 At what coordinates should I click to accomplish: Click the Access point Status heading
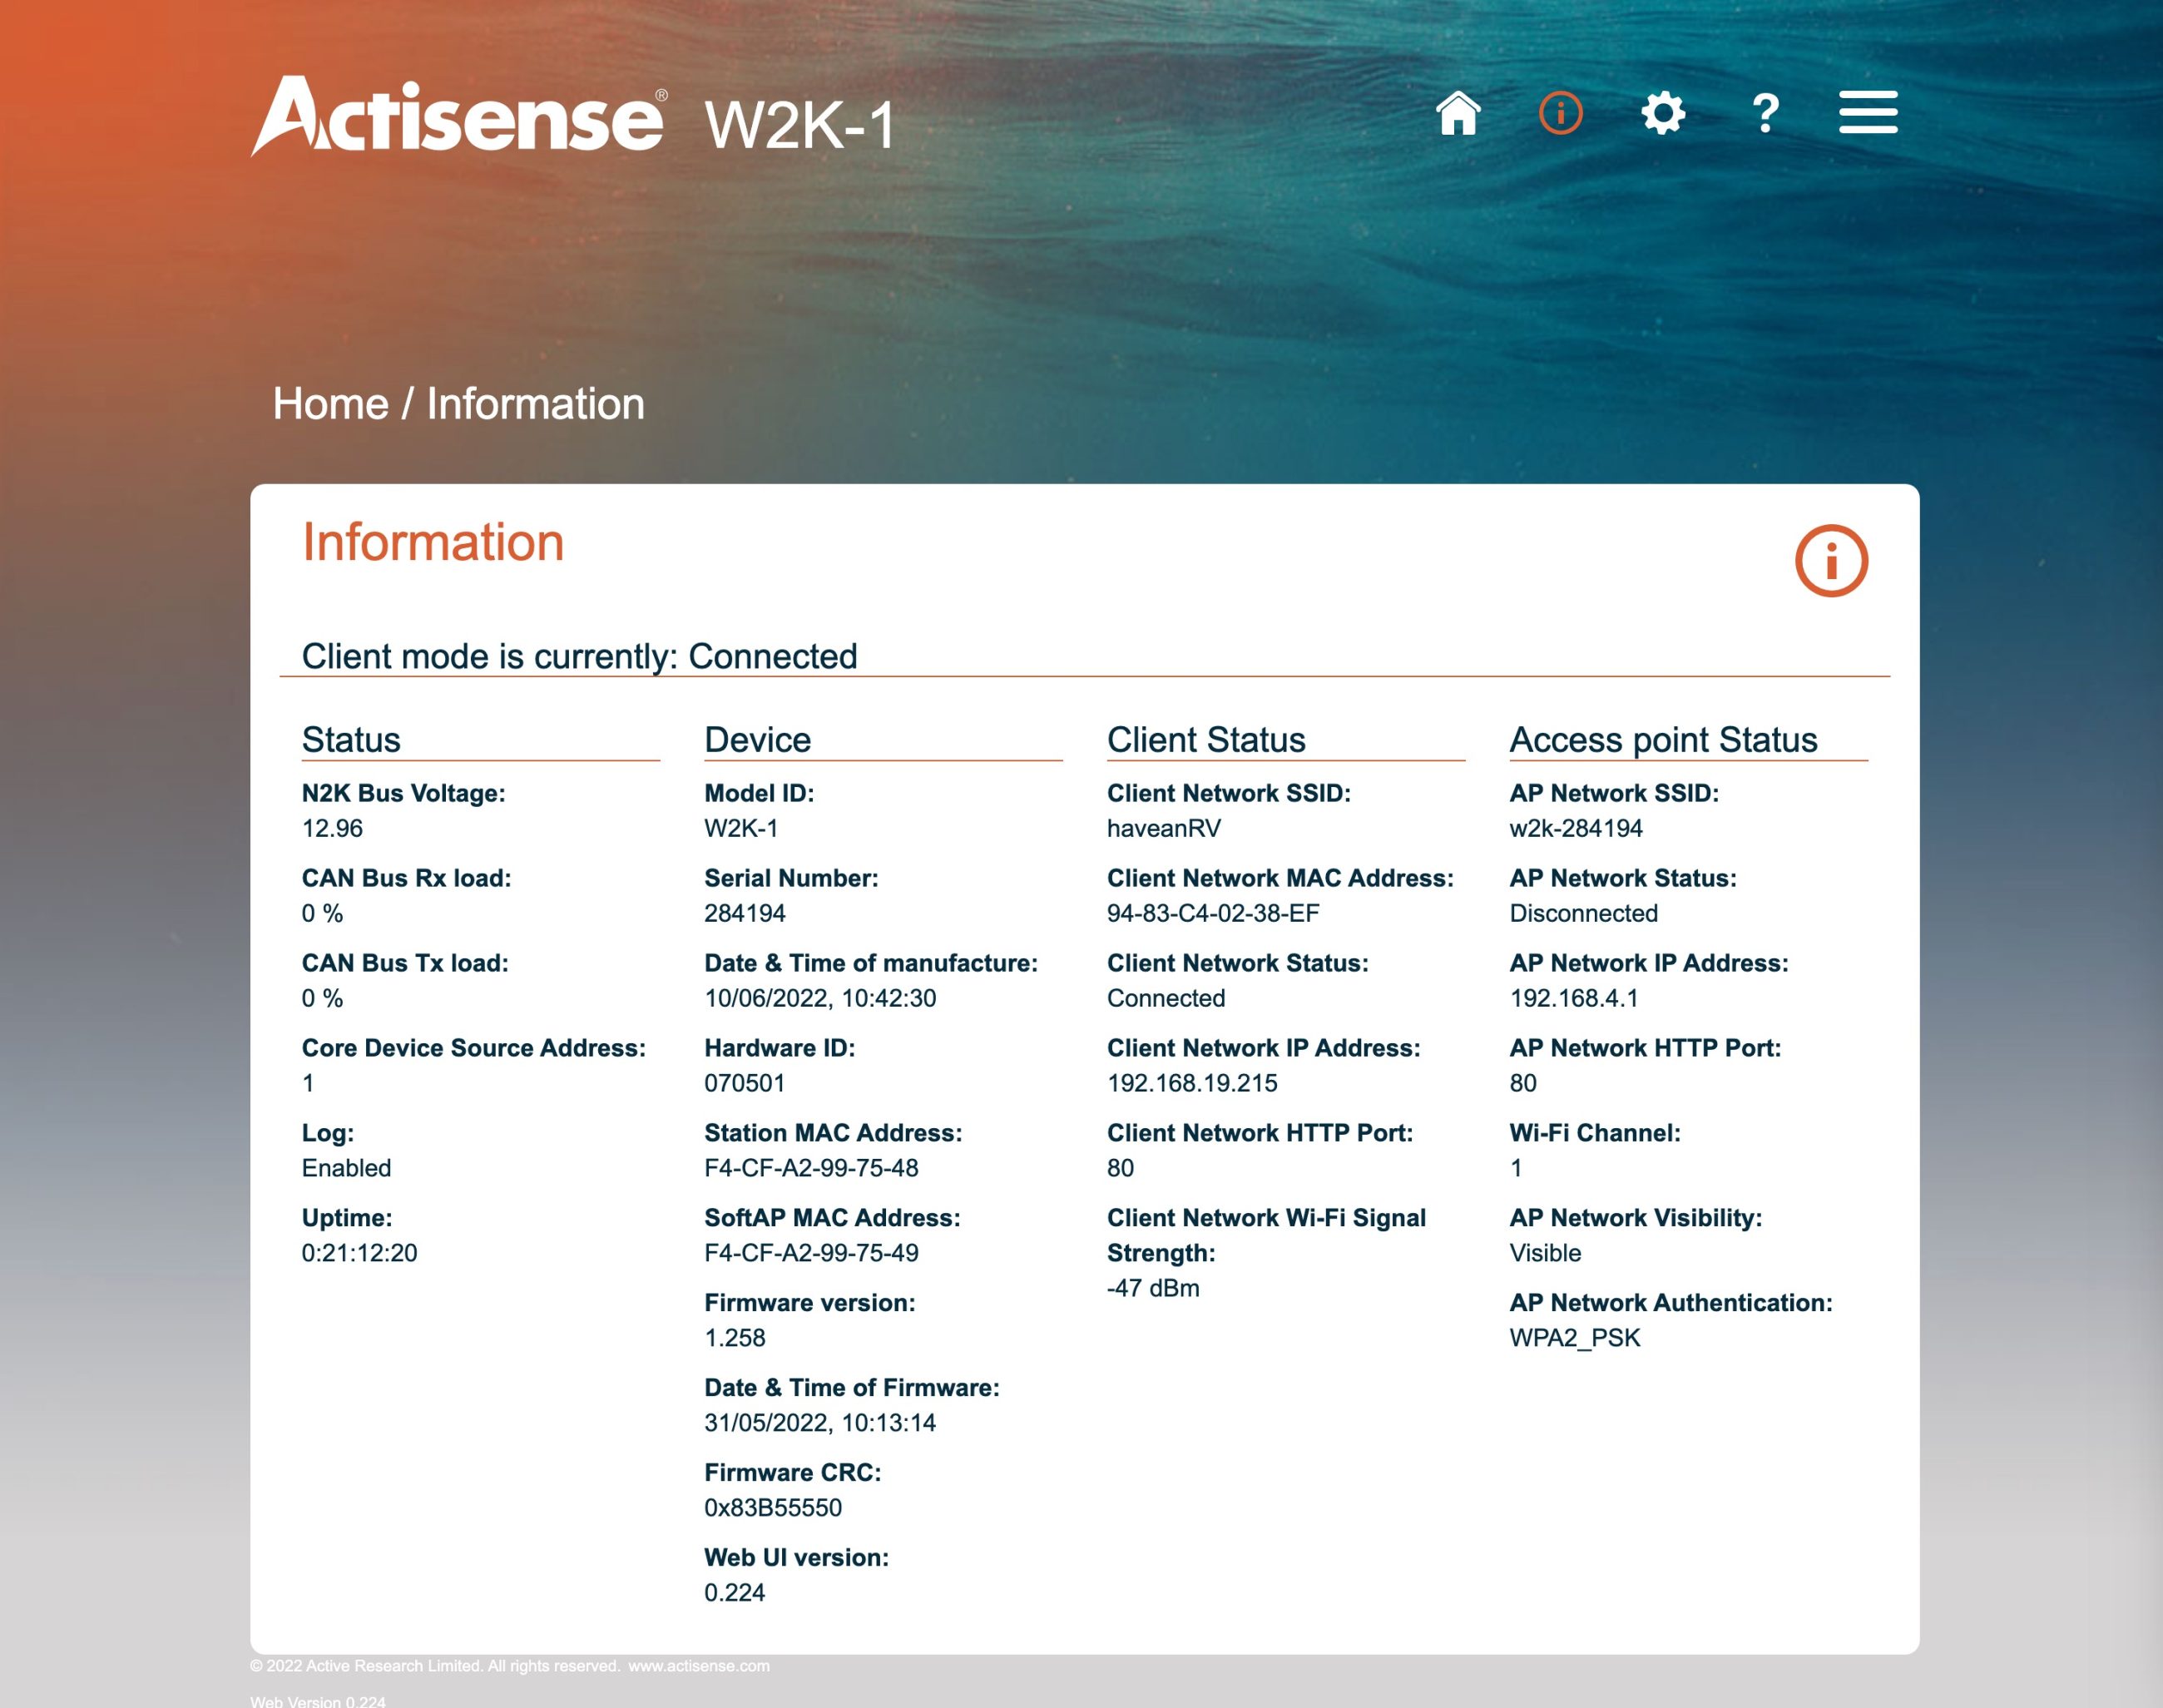coord(1664,739)
